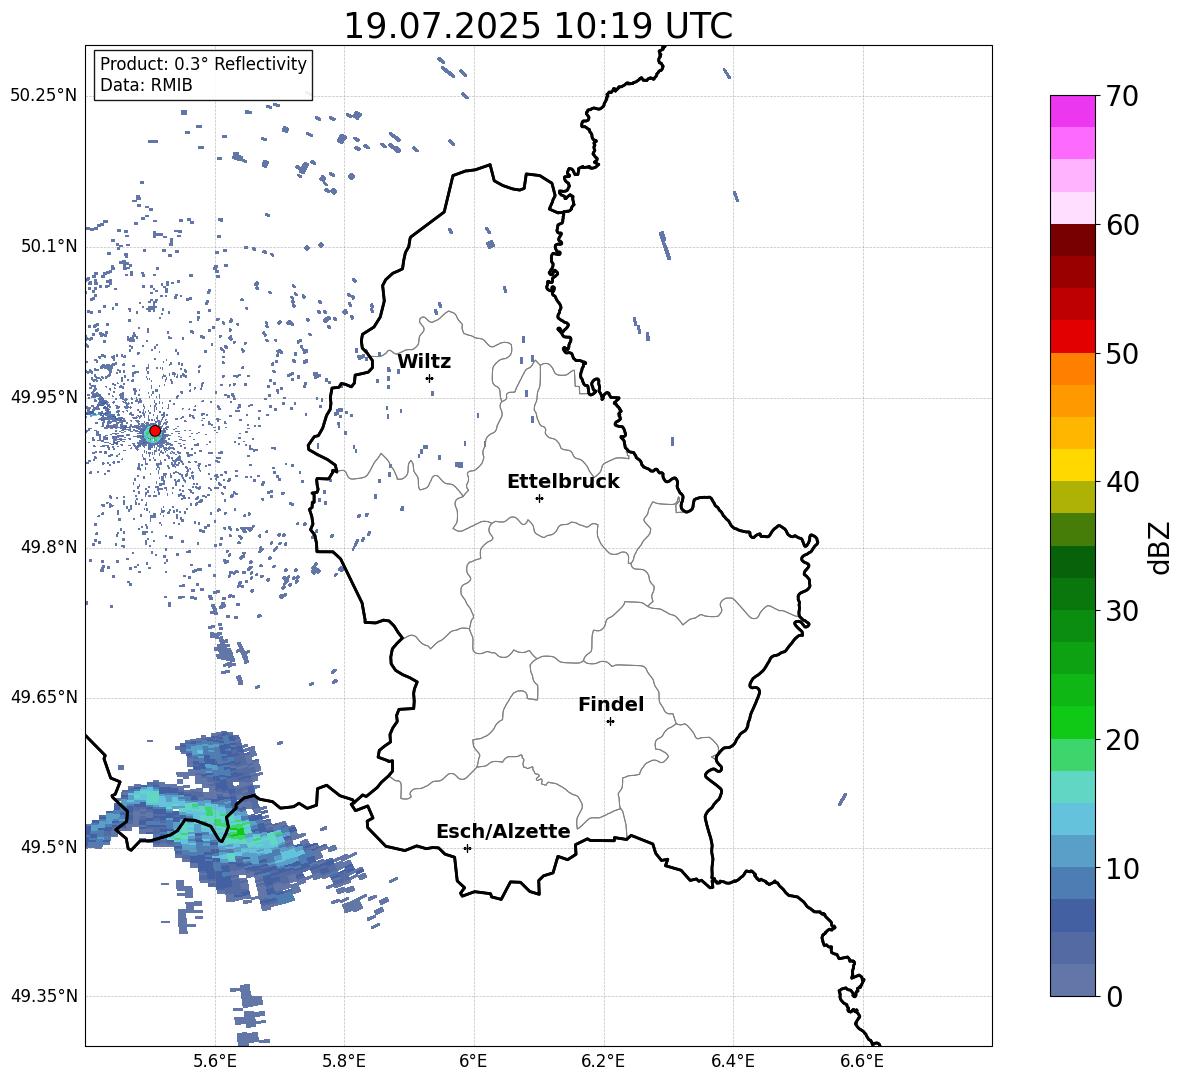Click the 40 tick on colorbar

[1122, 482]
